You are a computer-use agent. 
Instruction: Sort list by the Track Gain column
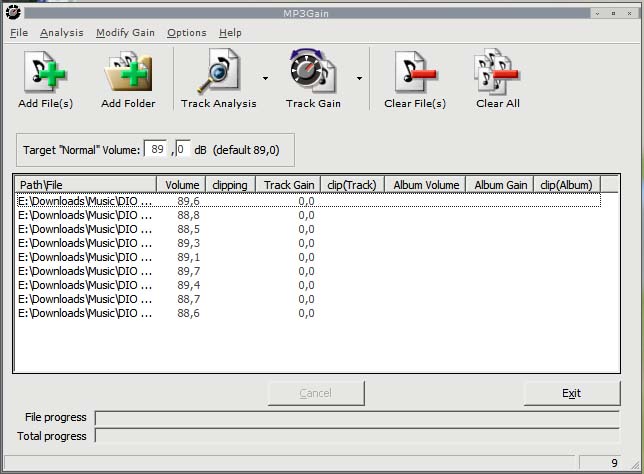(288, 185)
